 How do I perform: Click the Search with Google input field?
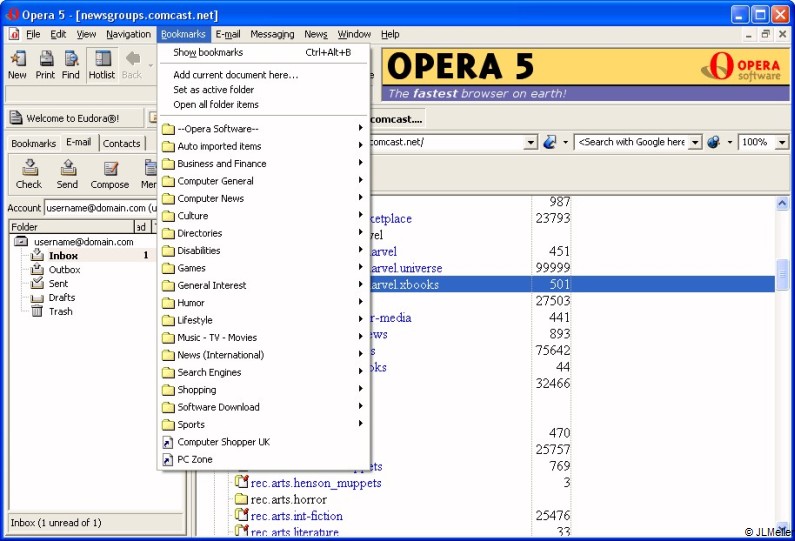[632, 142]
